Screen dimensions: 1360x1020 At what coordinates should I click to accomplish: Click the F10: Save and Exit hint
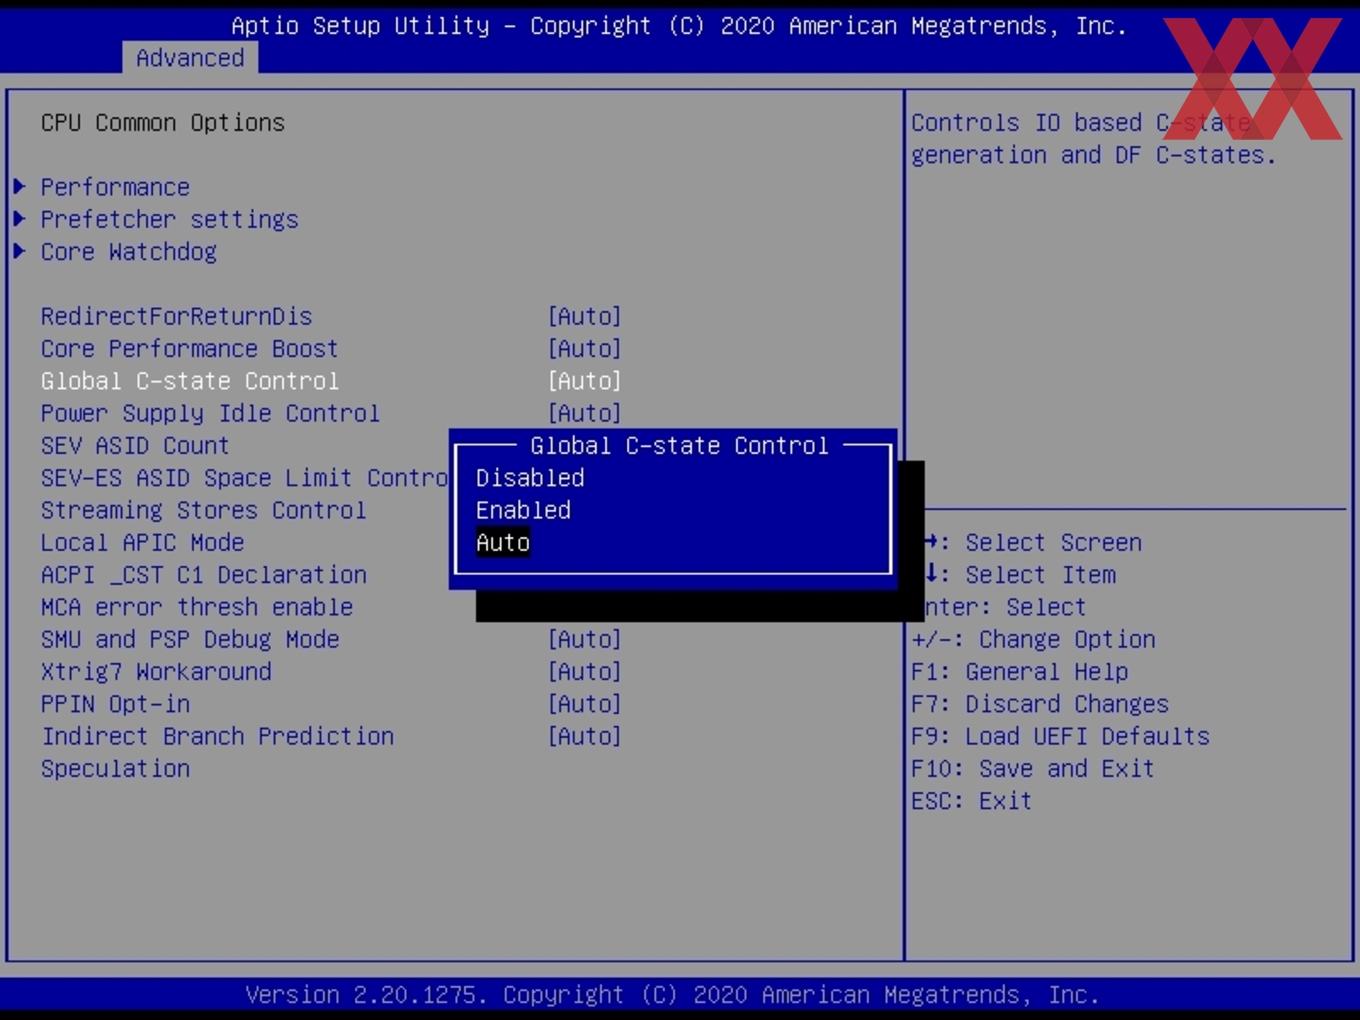tap(1033, 768)
